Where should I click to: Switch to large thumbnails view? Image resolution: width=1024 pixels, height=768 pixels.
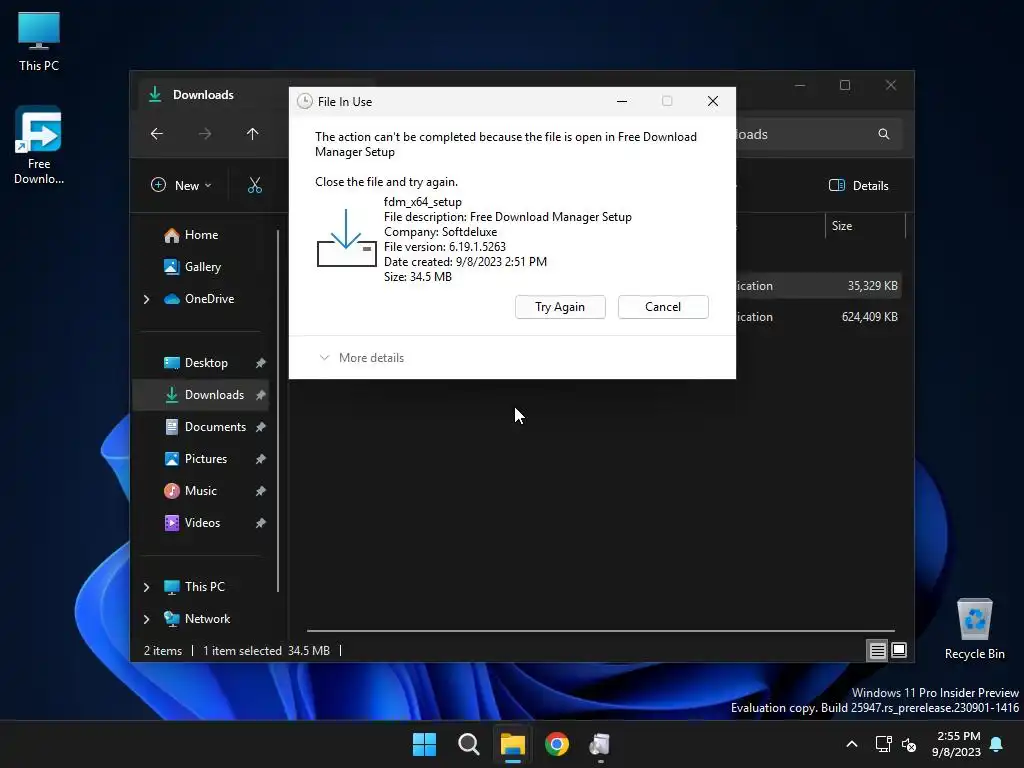coord(899,650)
